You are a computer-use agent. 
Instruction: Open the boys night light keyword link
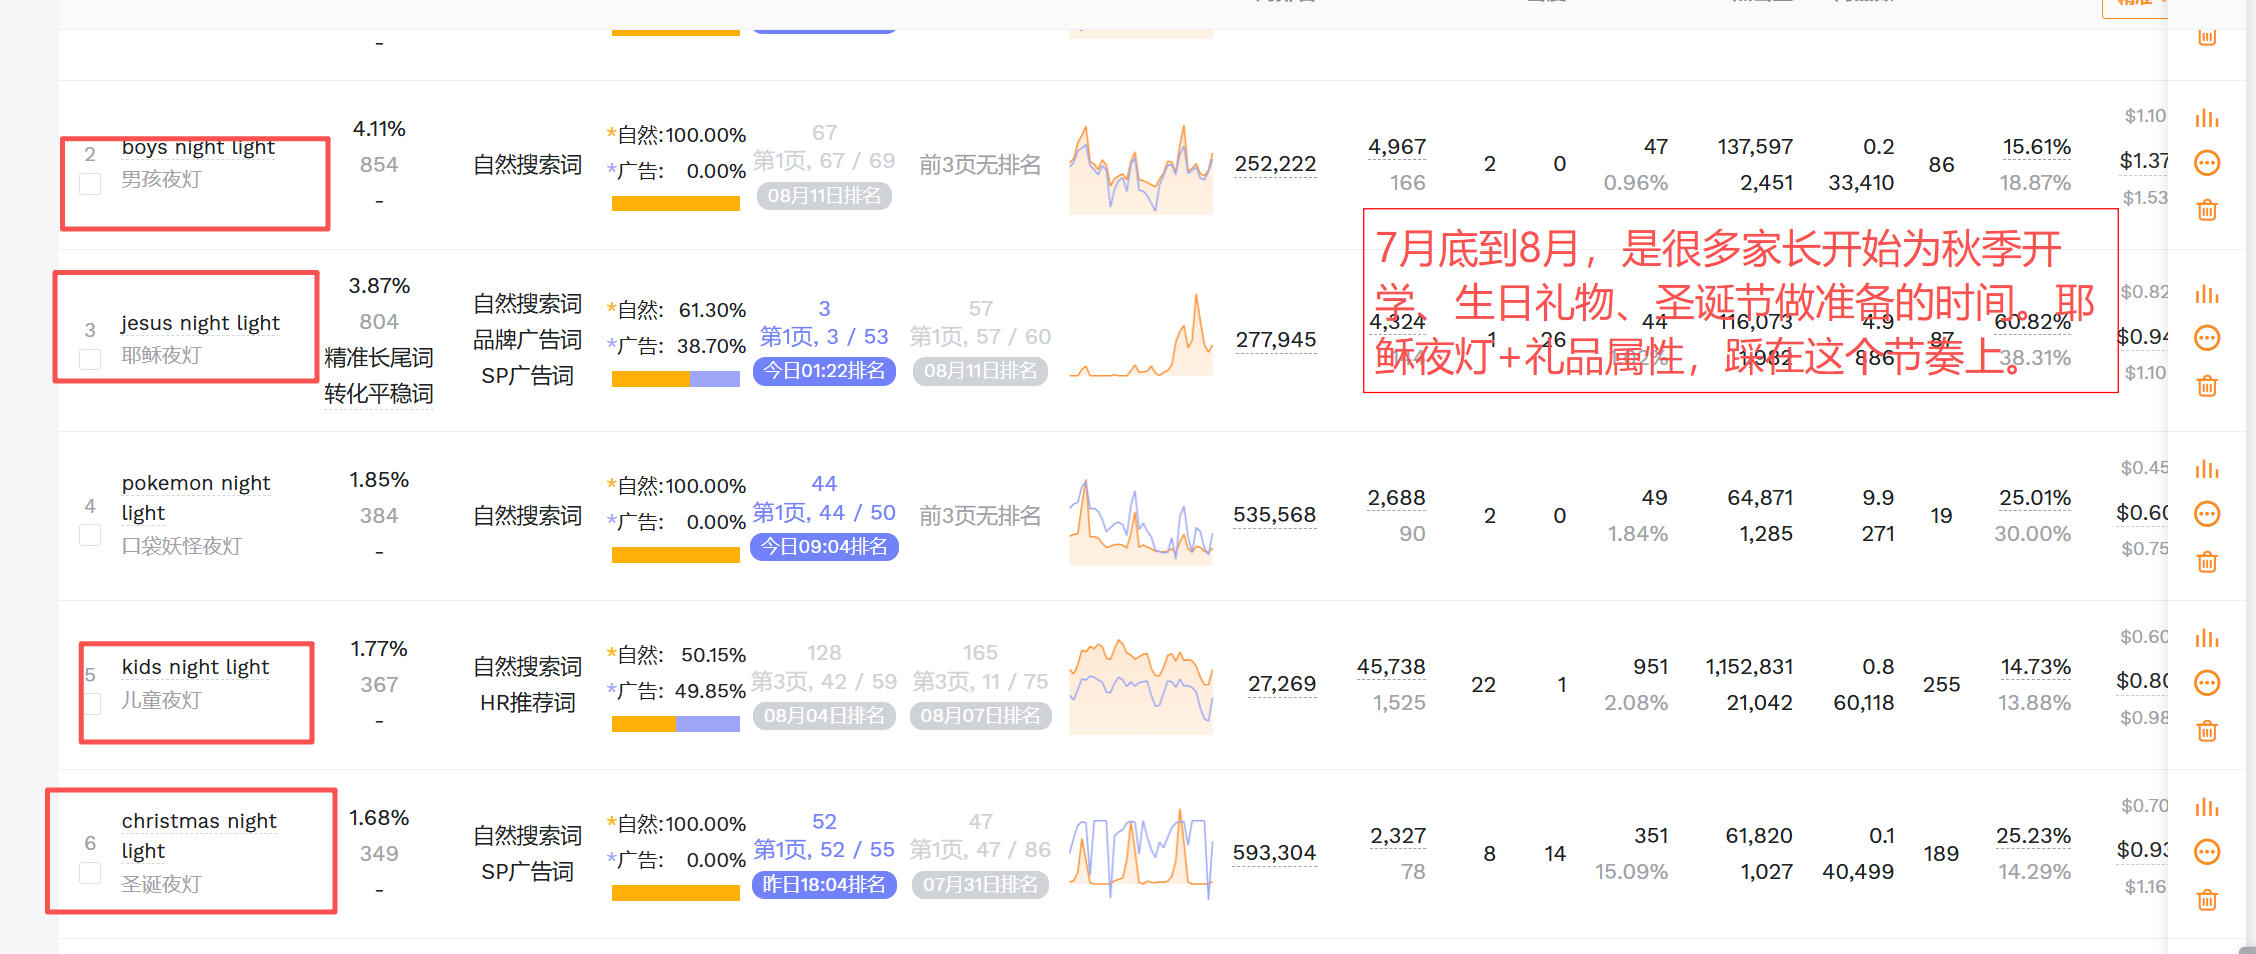(x=198, y=148)
